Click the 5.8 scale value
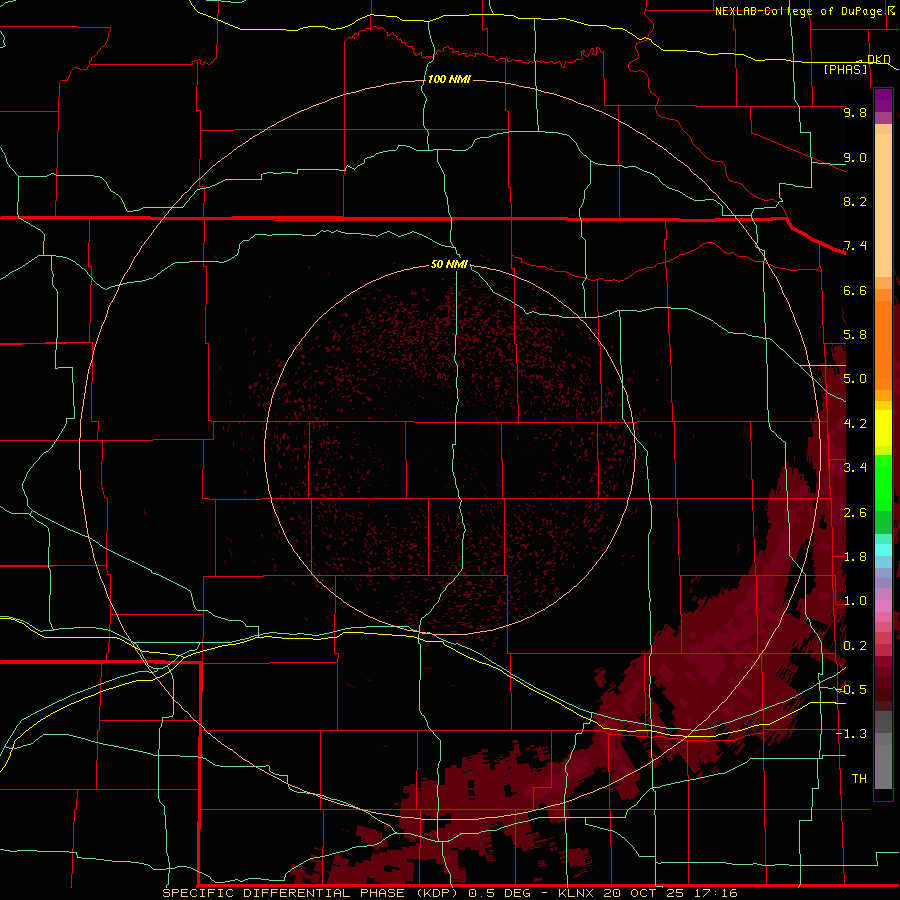Screen dimensions: 900x900 [x=855, y=335]
